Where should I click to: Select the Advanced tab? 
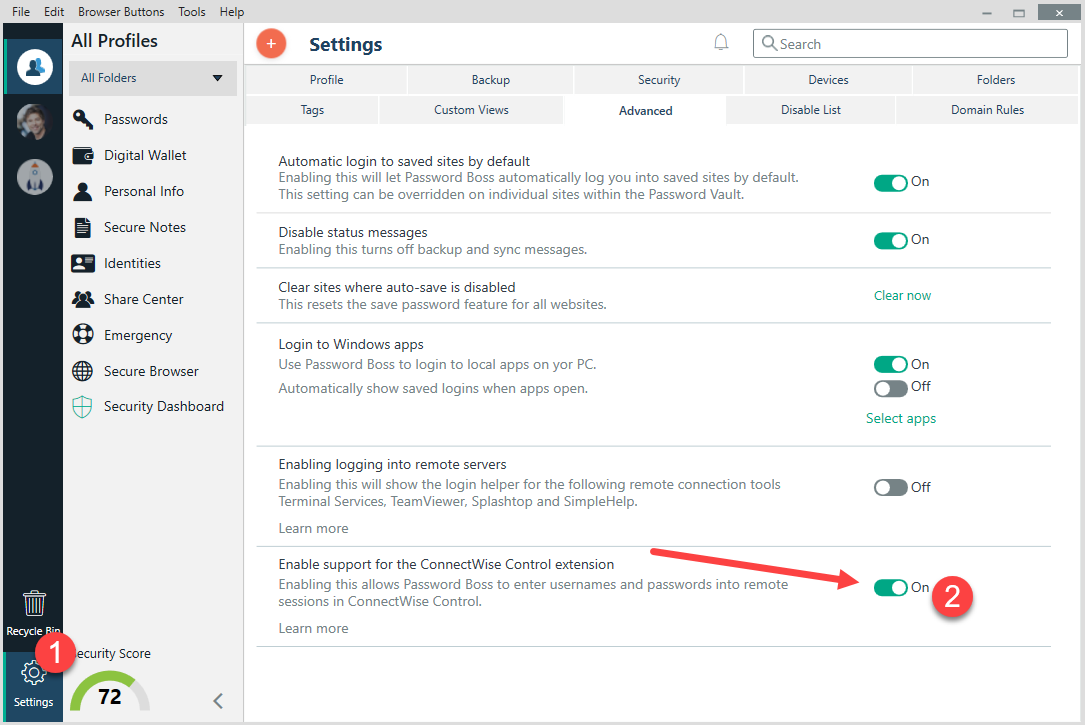(x=645, y=111)
